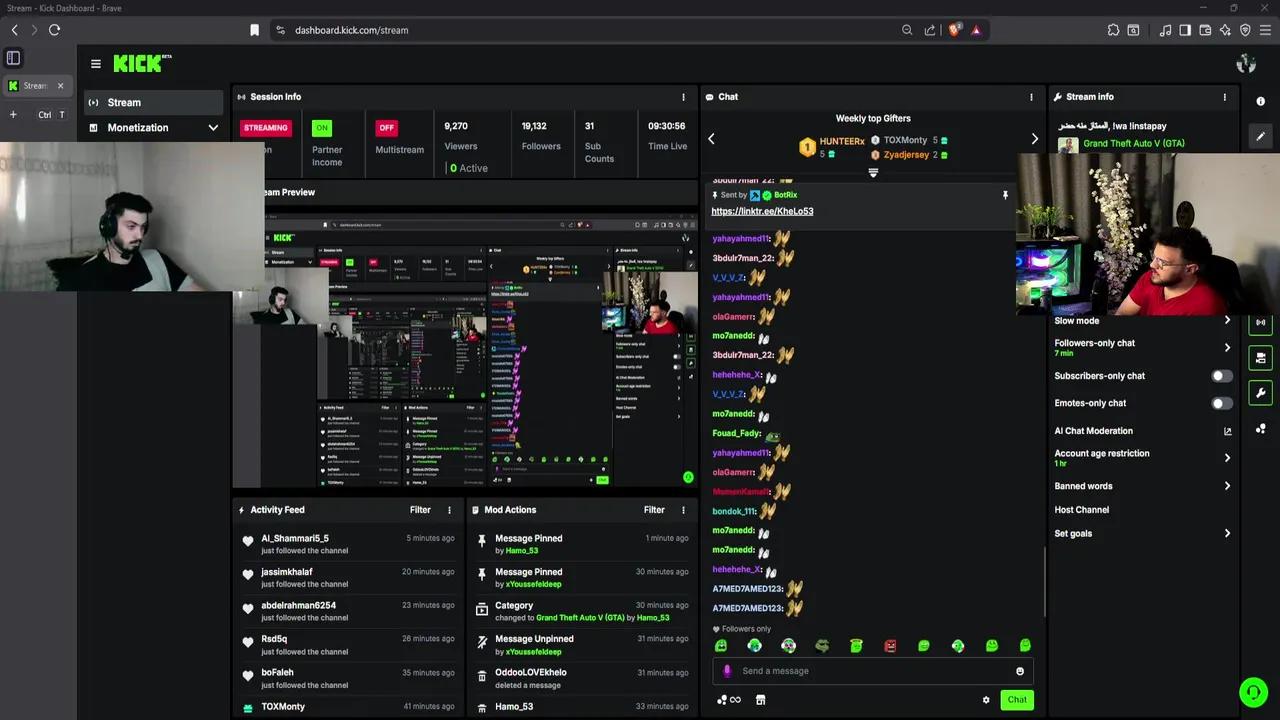
Task: Open the chat settings gear icon
Action: (986, 700)
